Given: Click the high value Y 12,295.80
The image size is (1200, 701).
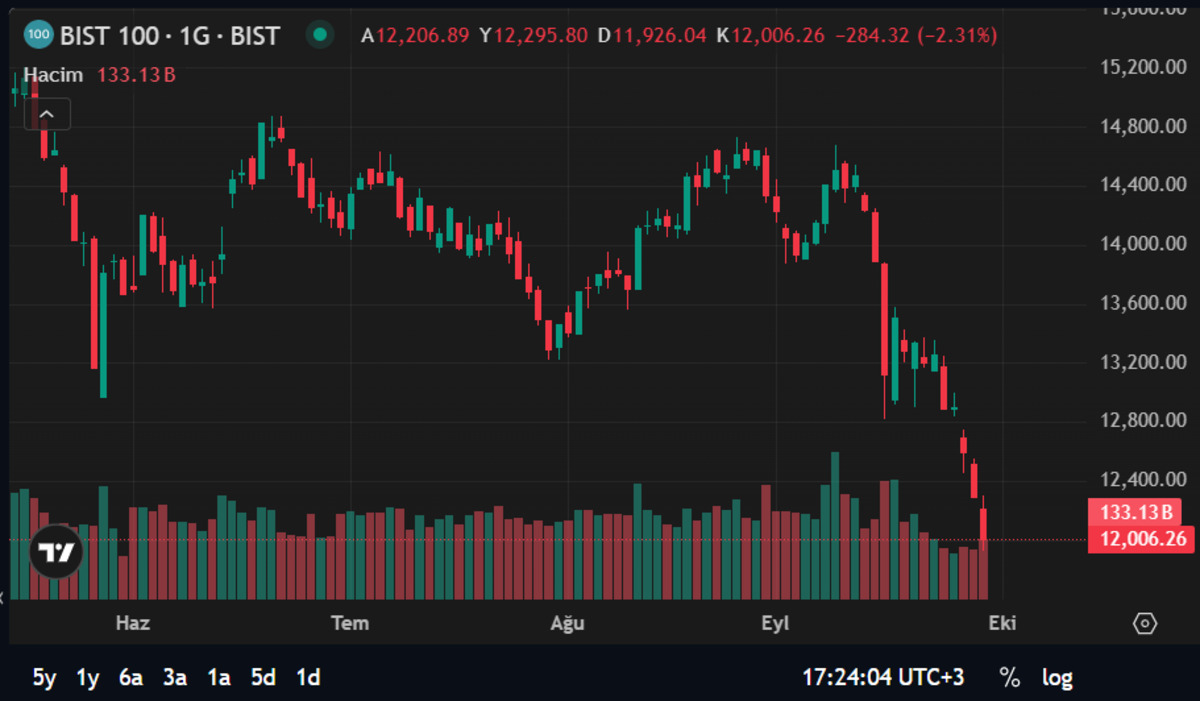Looking at the screenshot, I should click(x=534, y=36).
